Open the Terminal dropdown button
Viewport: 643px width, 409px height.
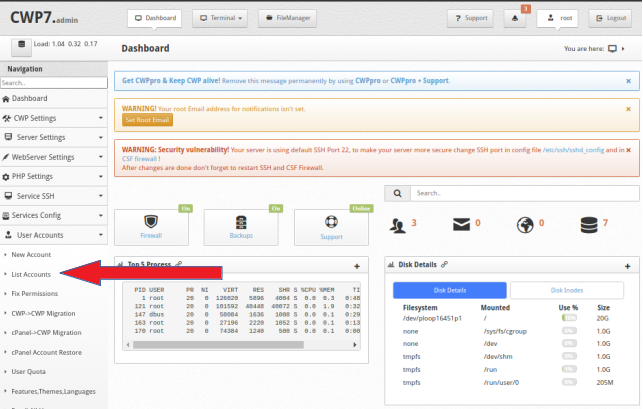(220, 18)
